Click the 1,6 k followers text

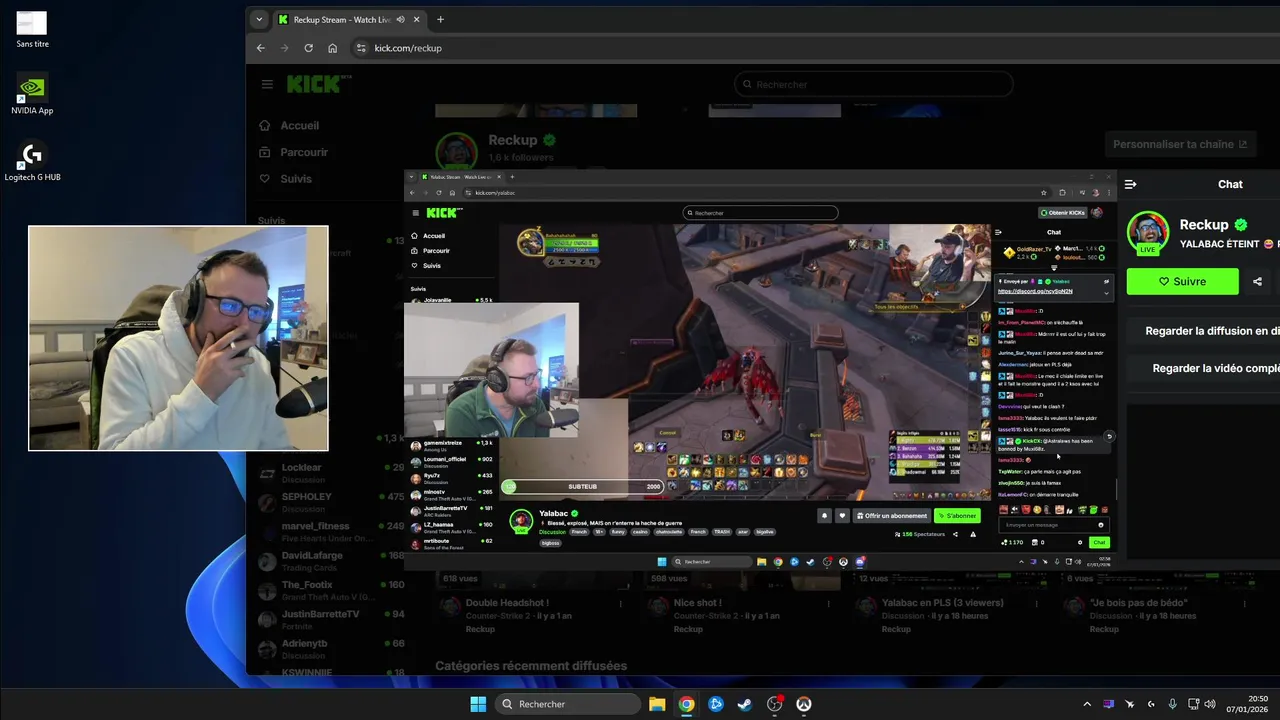521,158
